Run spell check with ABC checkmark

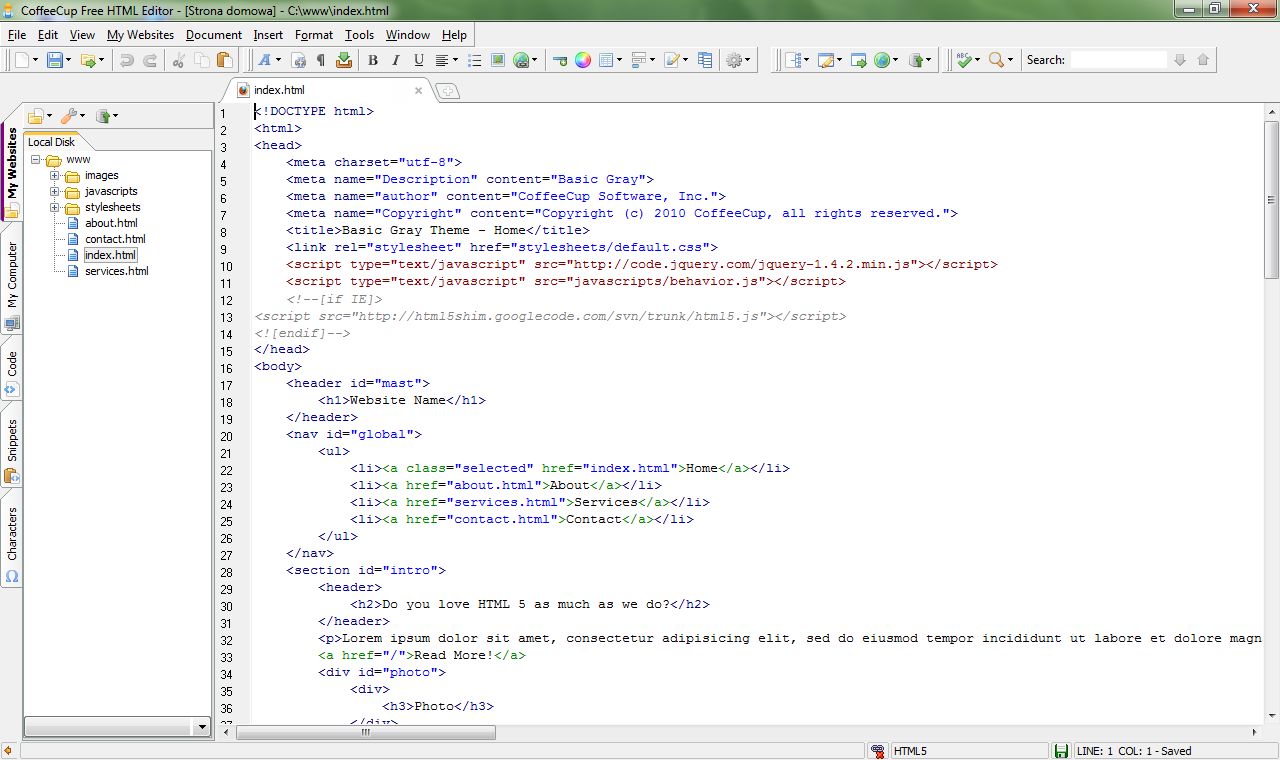pos(963,60)
